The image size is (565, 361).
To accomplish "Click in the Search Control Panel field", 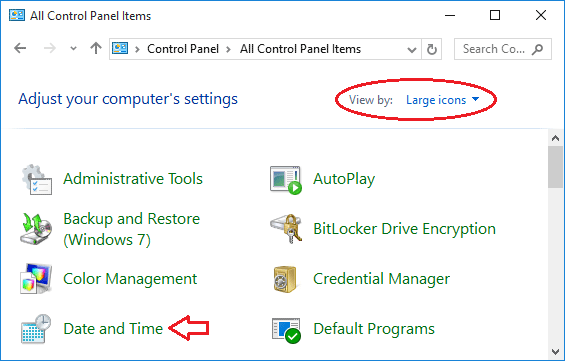I will pyautogui.click(x=502, y=49).
